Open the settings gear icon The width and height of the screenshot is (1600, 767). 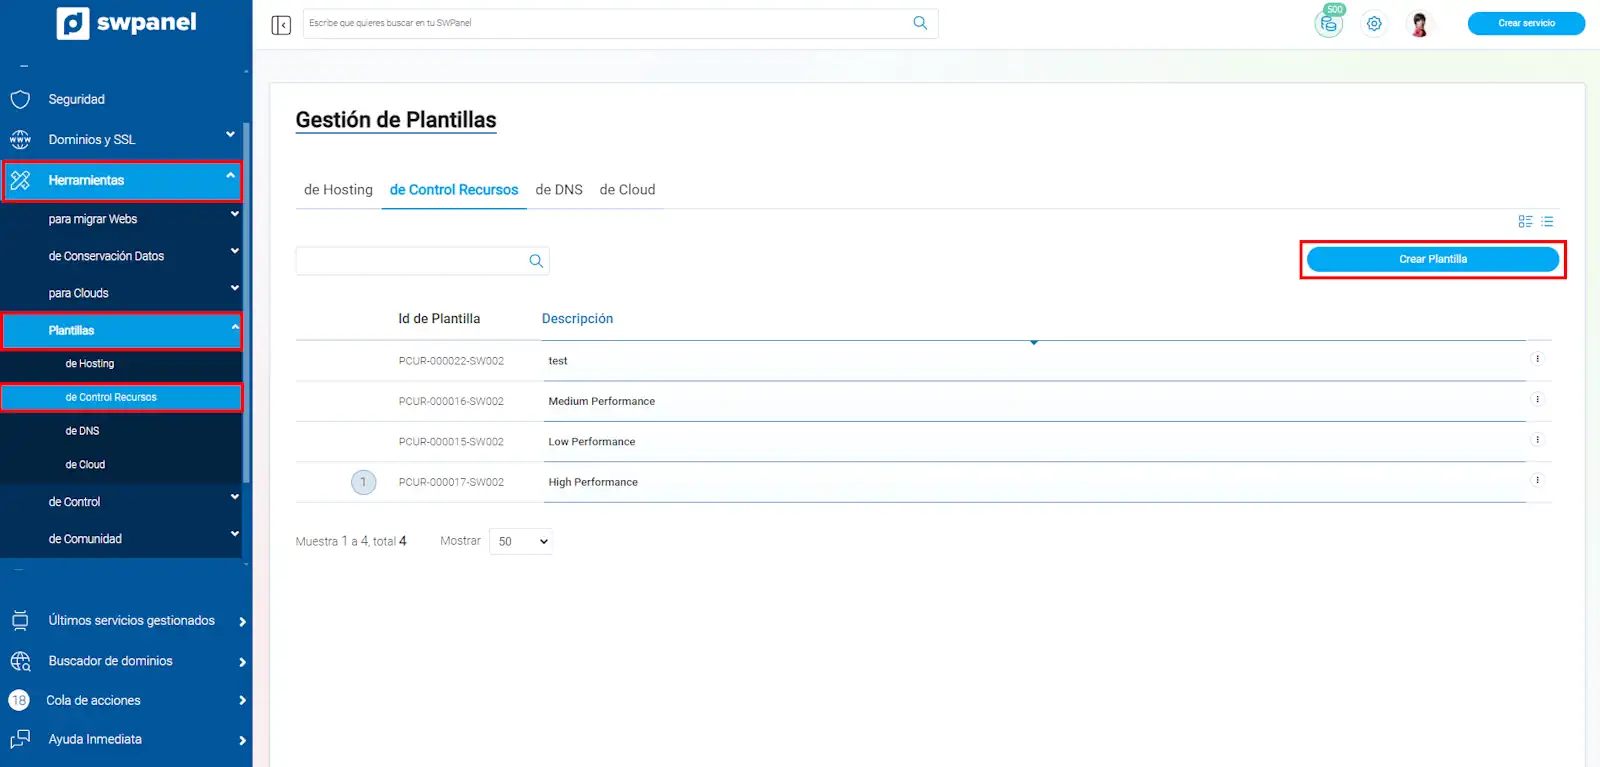1374,24
